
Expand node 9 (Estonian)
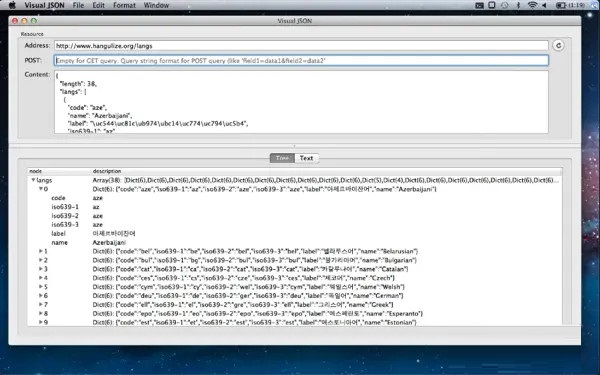pos(41,322)
